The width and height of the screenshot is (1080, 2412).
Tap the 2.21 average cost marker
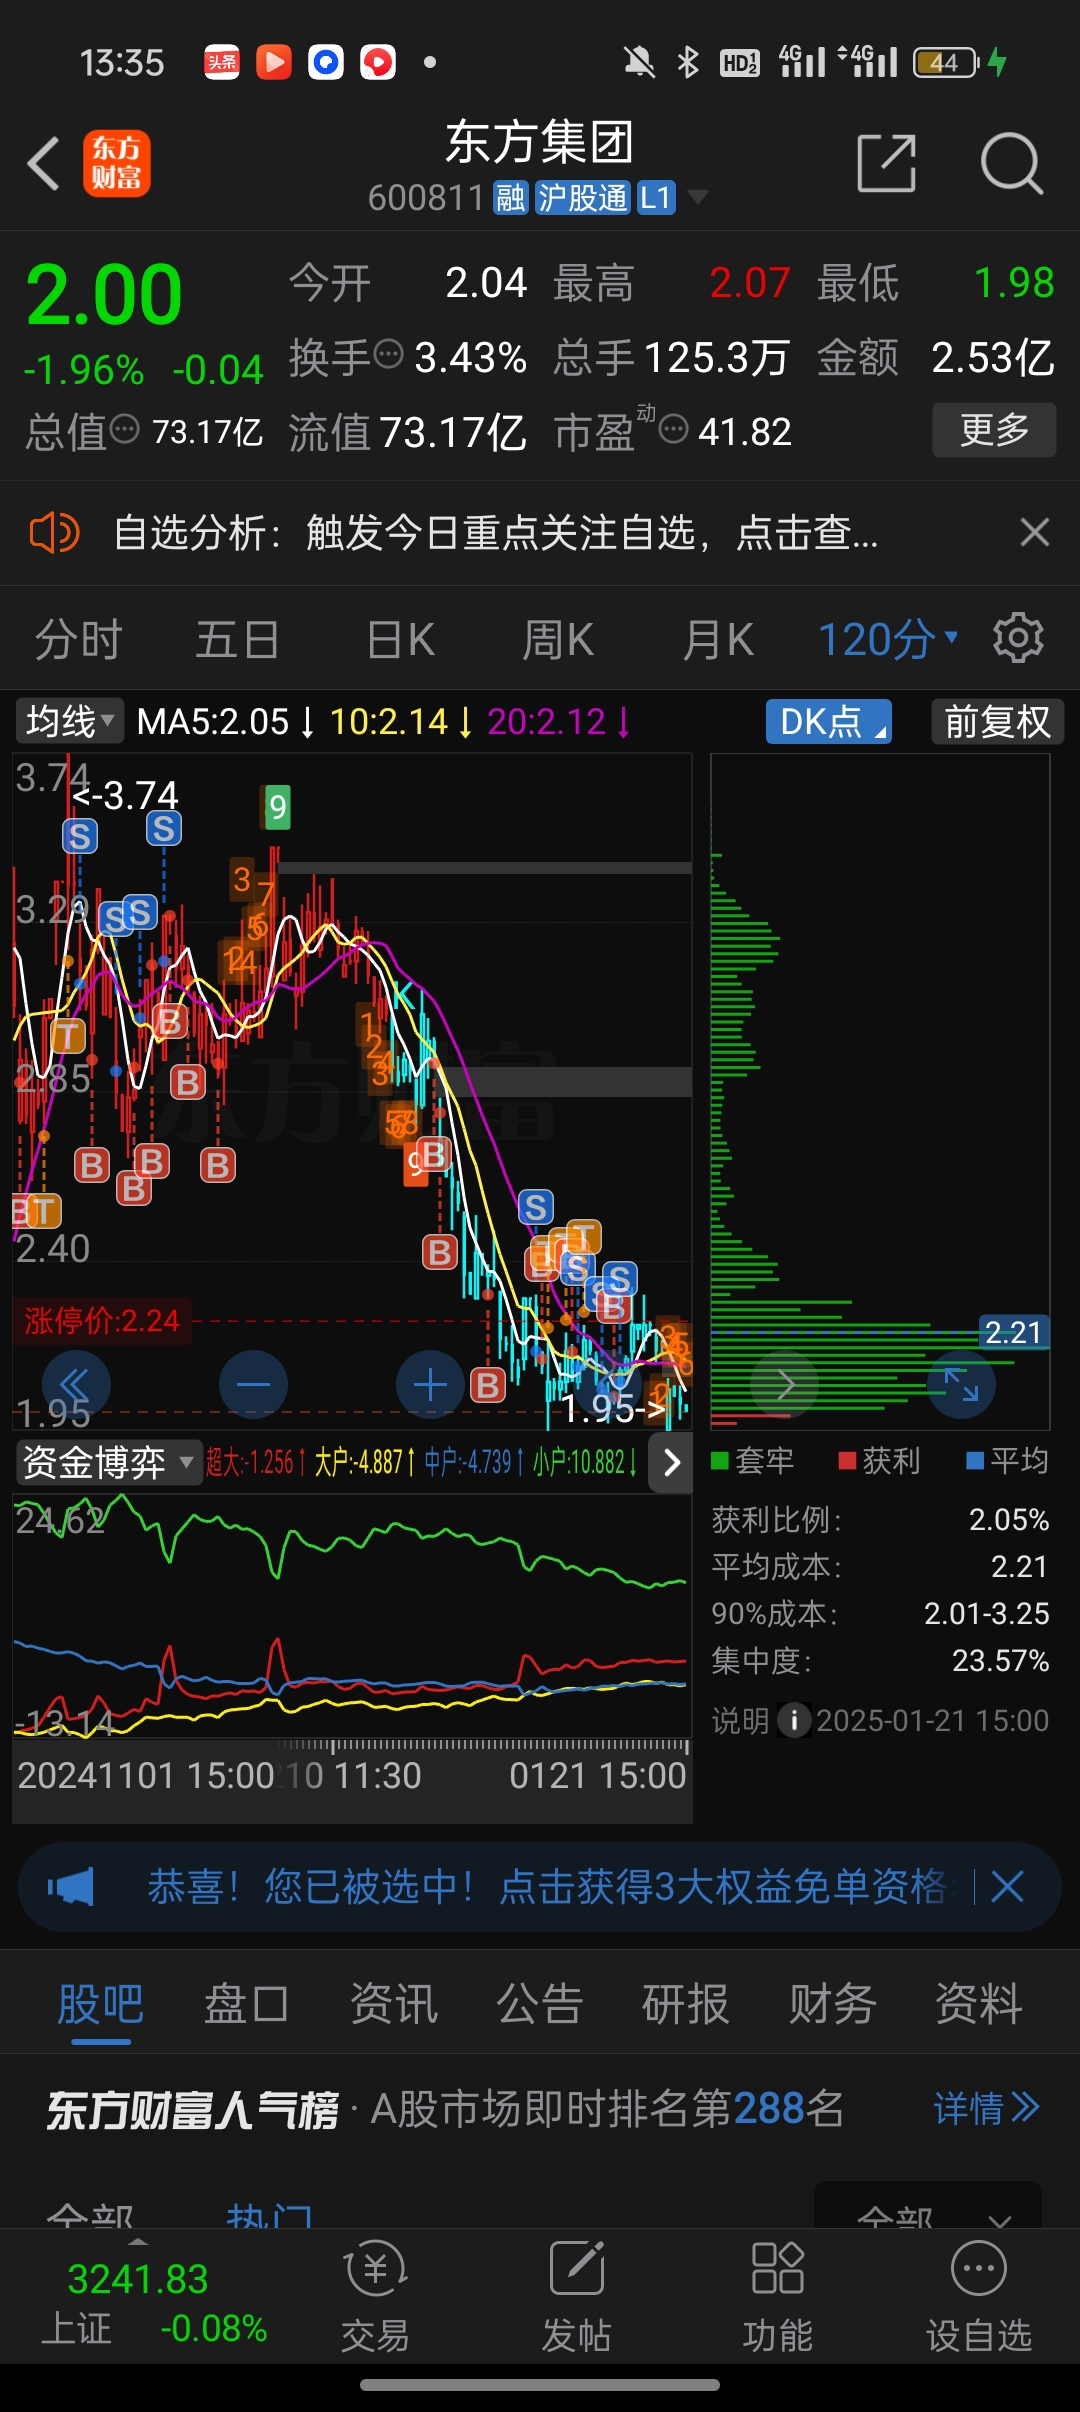pyautogui.click(x=1013, y=1332)
